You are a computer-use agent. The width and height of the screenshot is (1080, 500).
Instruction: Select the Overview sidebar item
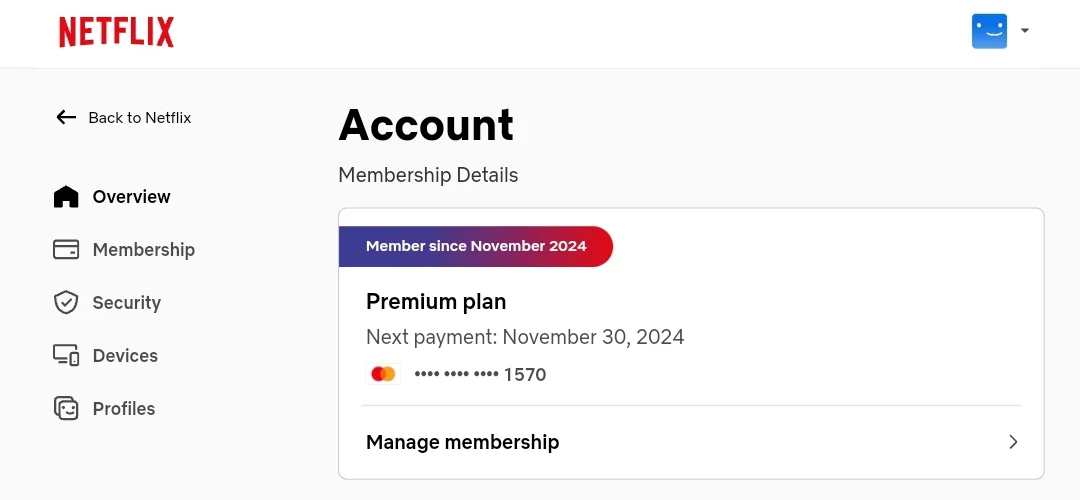pos(112,196)
